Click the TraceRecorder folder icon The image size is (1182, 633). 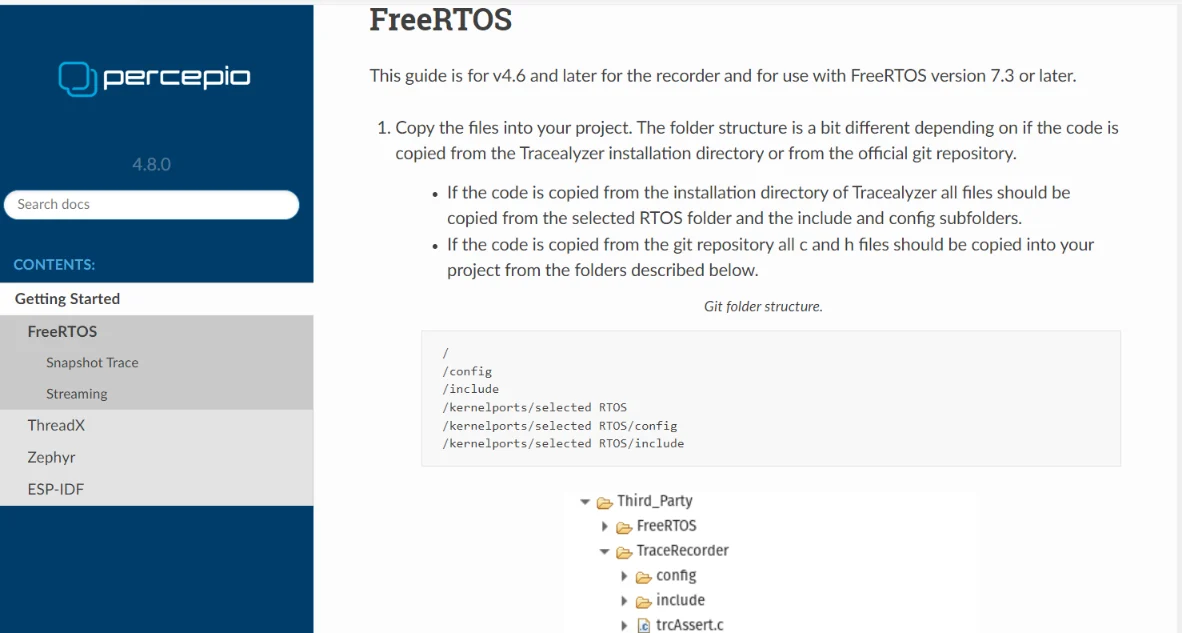[624, 552]
